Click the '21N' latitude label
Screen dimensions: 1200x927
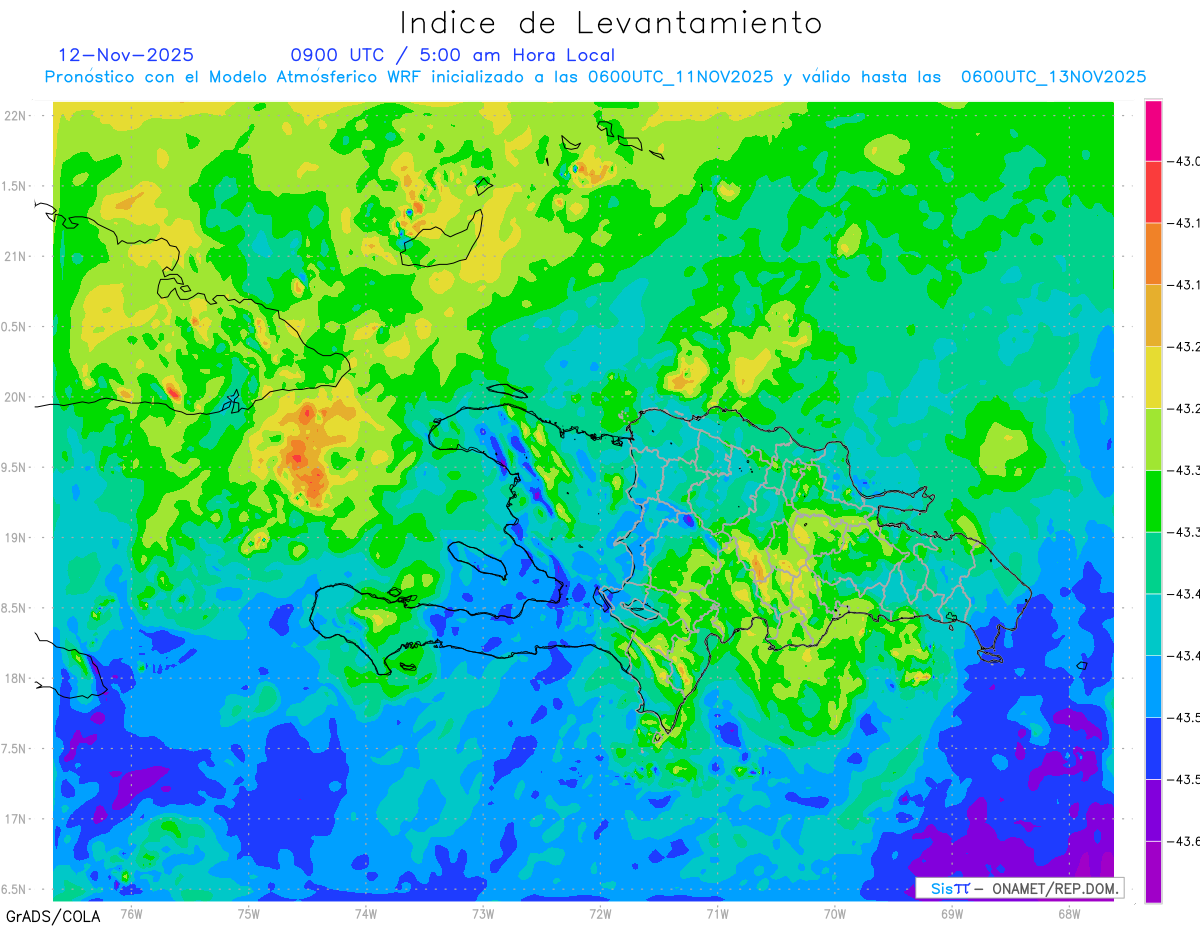click(14, 257)
